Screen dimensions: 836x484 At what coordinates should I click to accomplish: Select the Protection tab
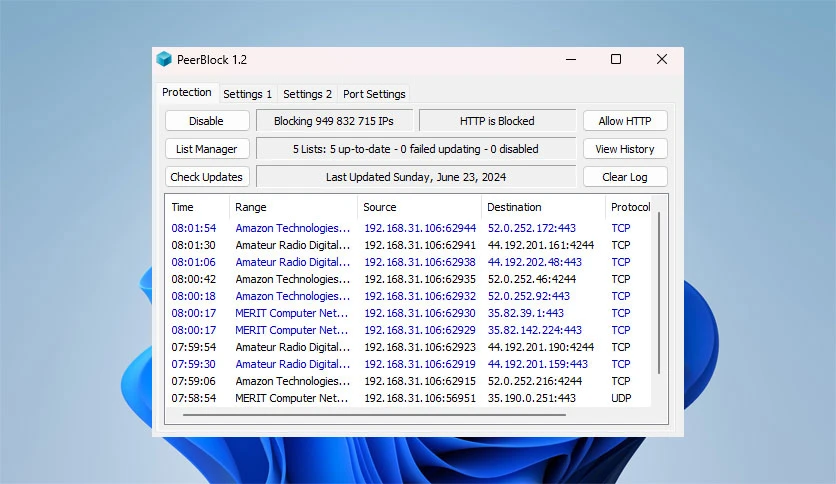point(187,92)
